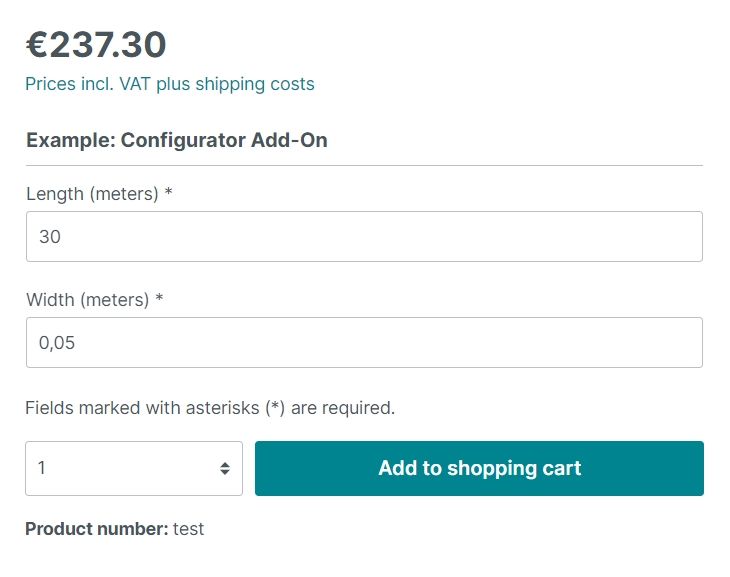This screenshot has width=730, height=577.
Task: Click the Example: Configurator Add-On heading
Action: click(x=177, y=140)
